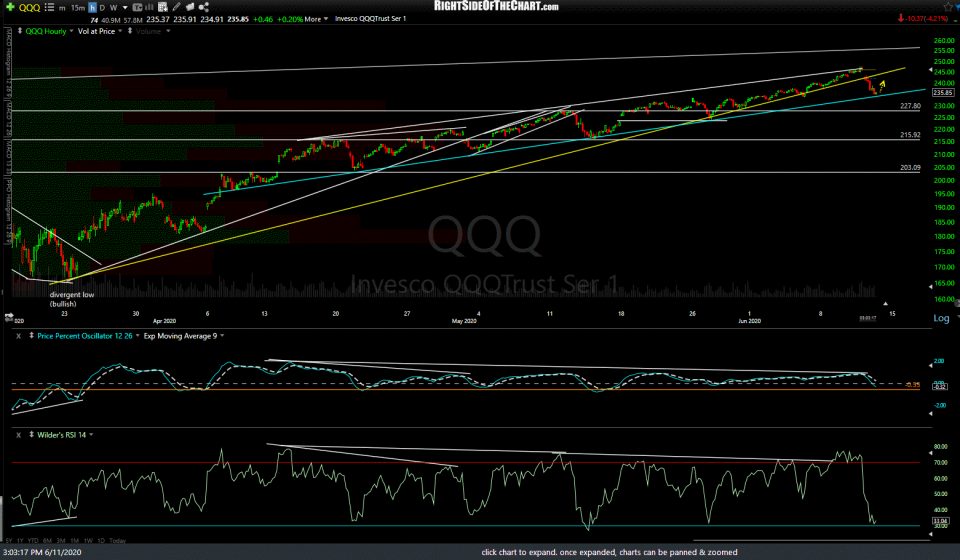Click the price scale collapse arrow near 160.00
960x560 pixels.
tap(957, 303)
